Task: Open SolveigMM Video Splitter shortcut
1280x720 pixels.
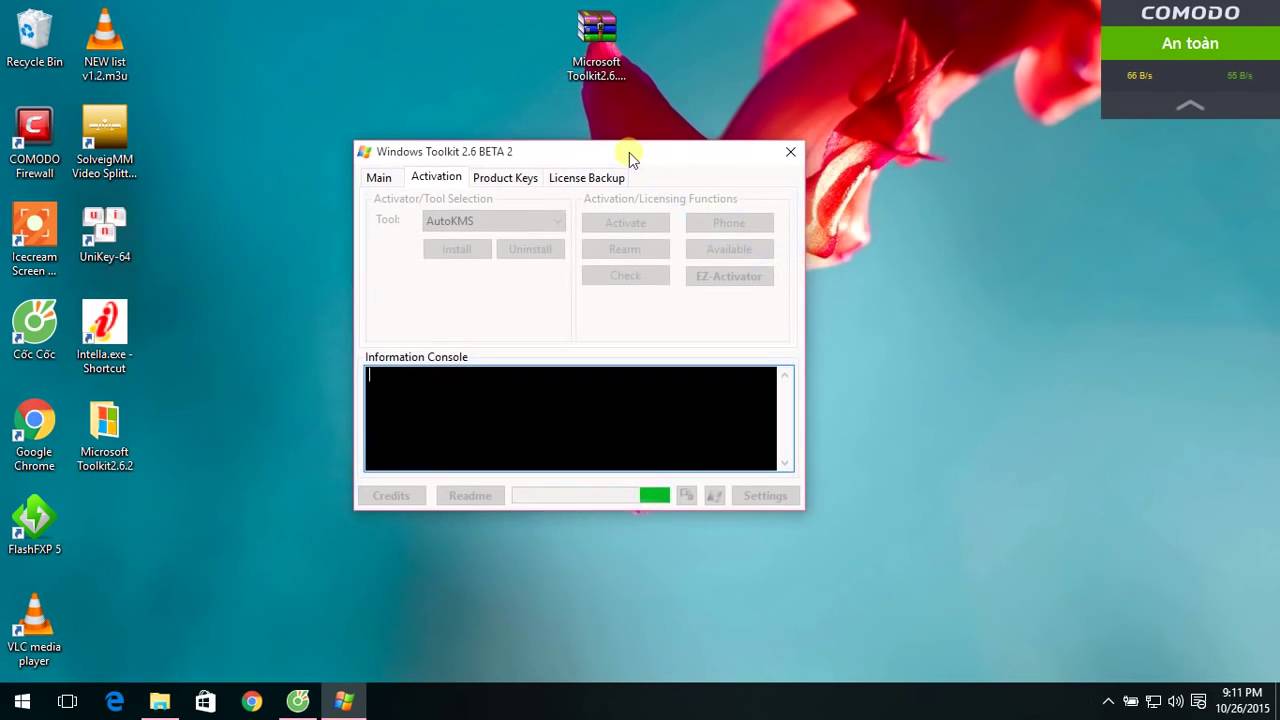Action: pos(105,143)
